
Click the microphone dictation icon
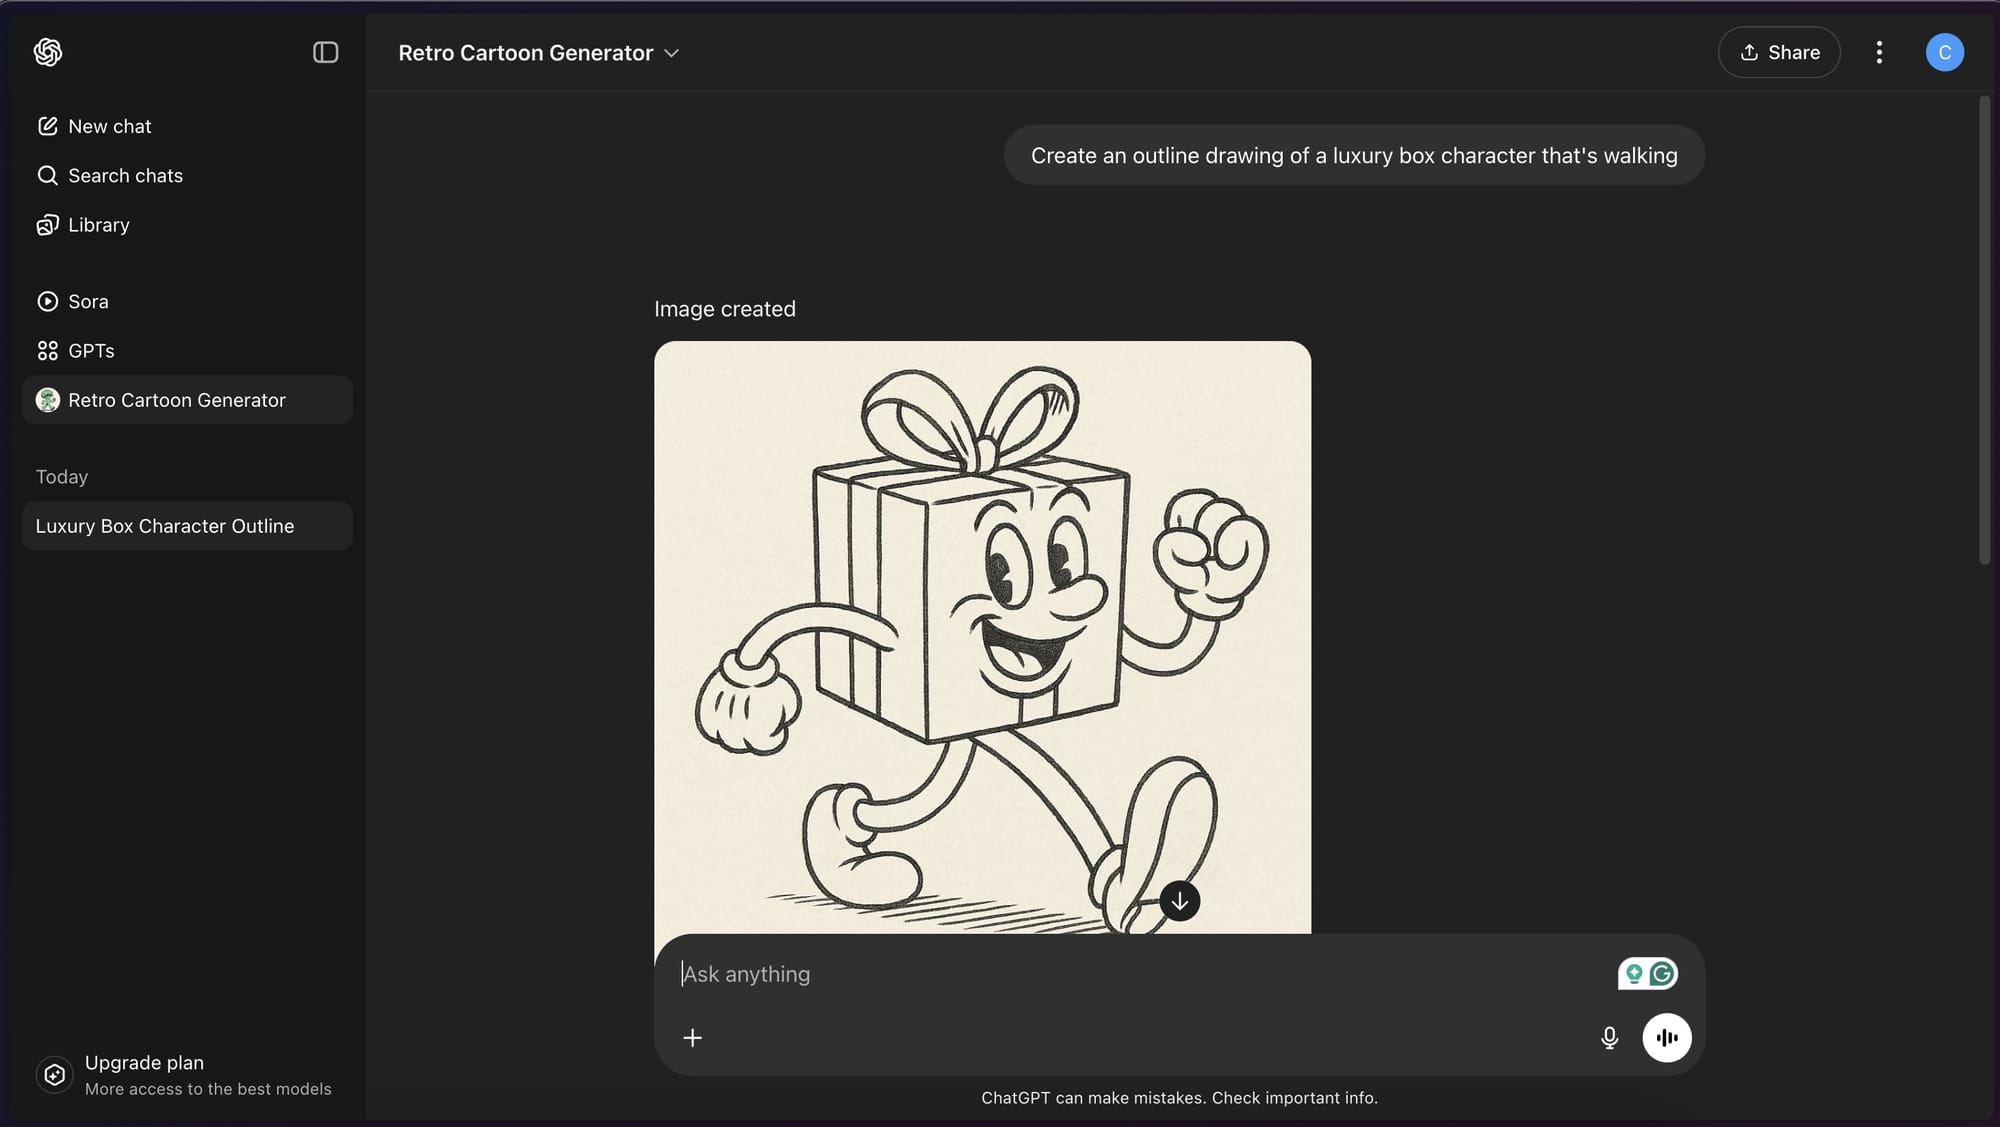point(1609,1038)
